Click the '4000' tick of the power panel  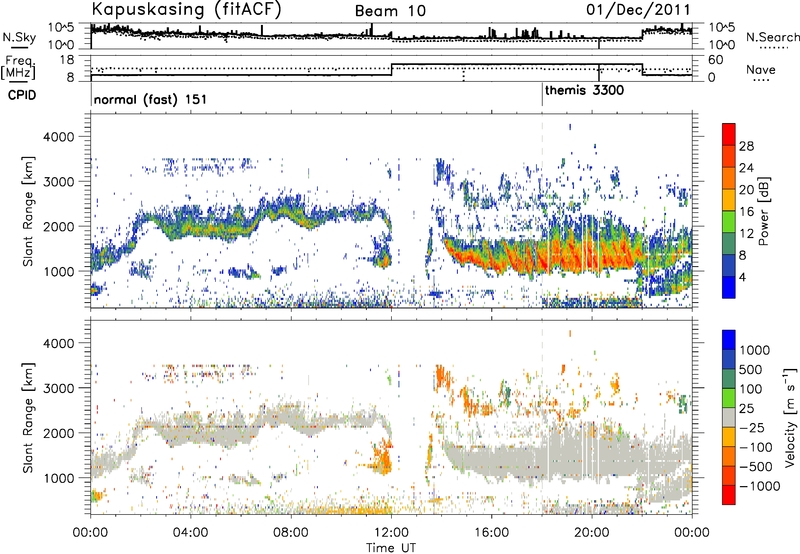pyautogui.click(x=60, y=137)
